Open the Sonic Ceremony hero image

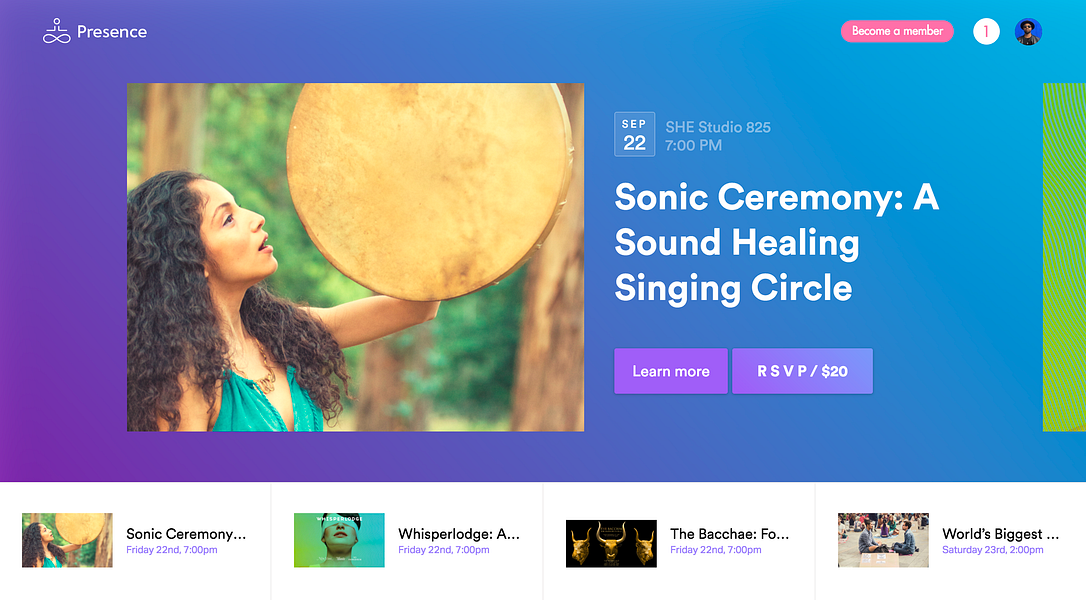(355, 257)
